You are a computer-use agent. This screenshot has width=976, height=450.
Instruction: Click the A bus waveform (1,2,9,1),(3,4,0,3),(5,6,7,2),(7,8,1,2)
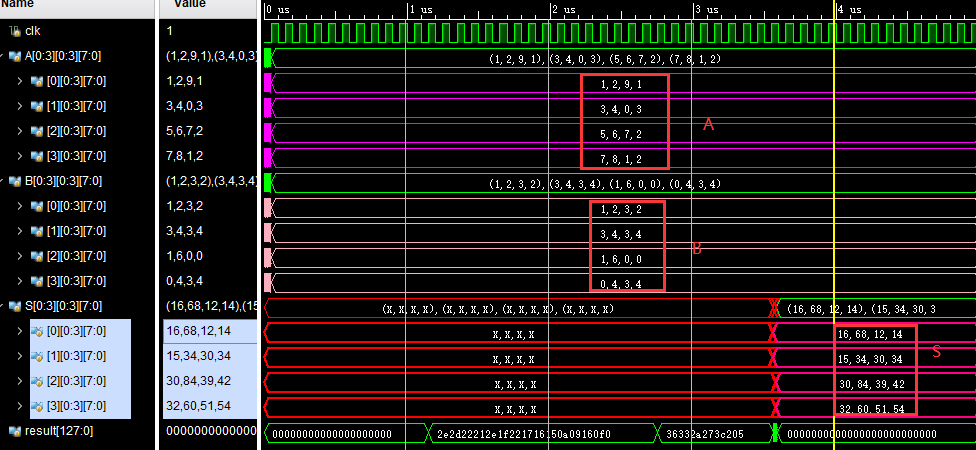(624, 59)
